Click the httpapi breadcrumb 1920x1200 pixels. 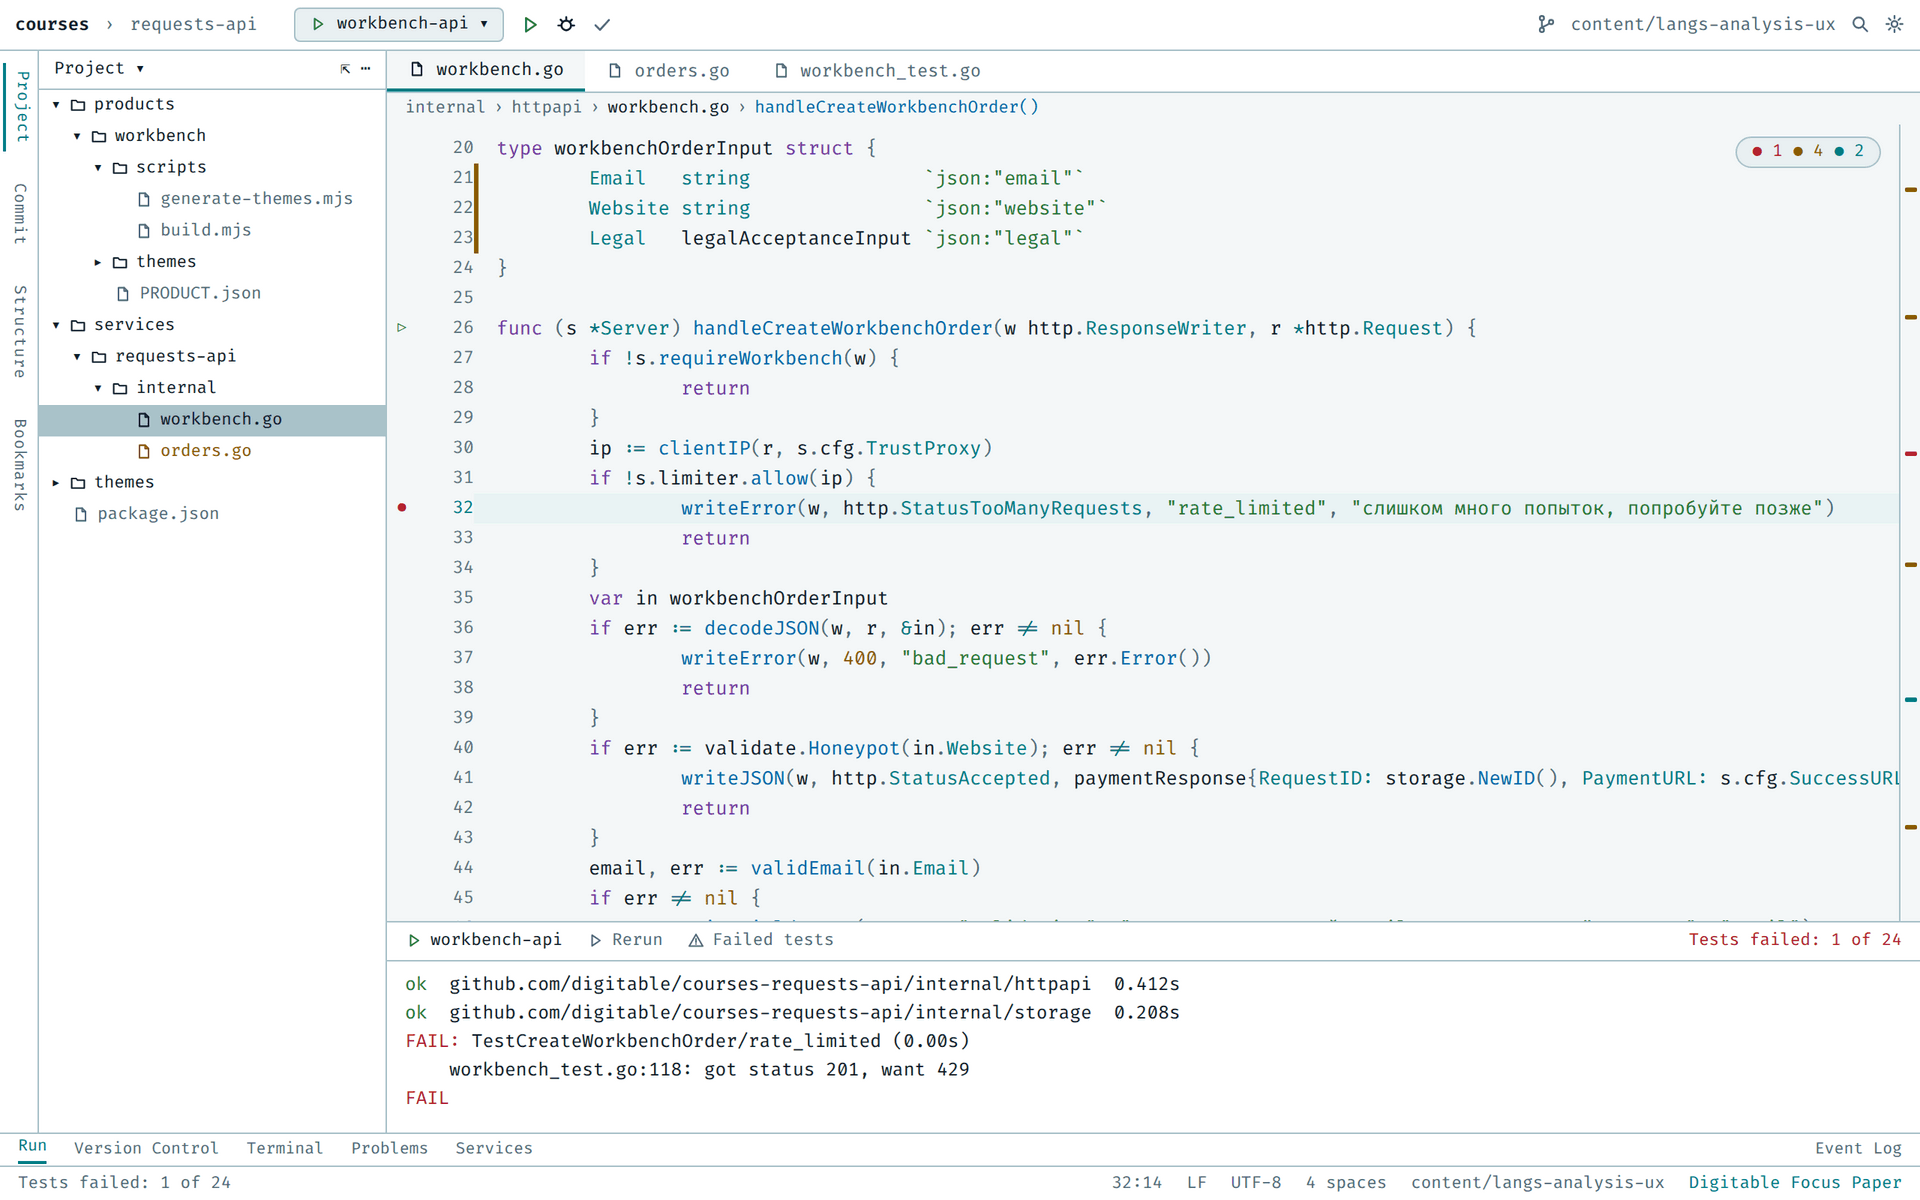tap(546, 107)
